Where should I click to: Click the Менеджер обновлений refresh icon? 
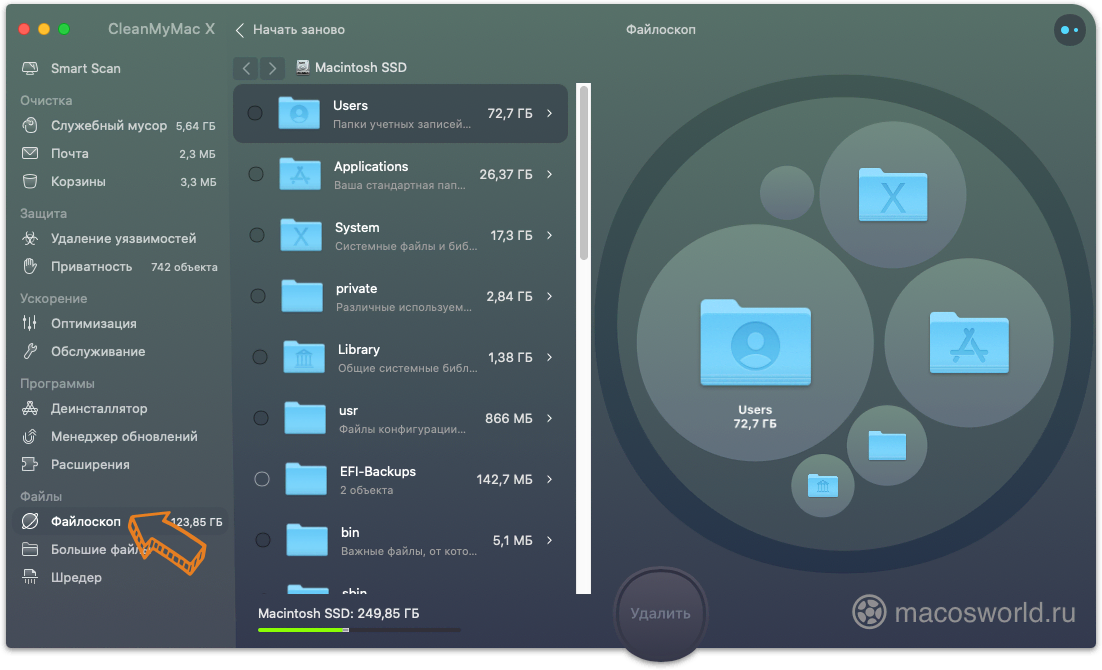tap(30, 437)
